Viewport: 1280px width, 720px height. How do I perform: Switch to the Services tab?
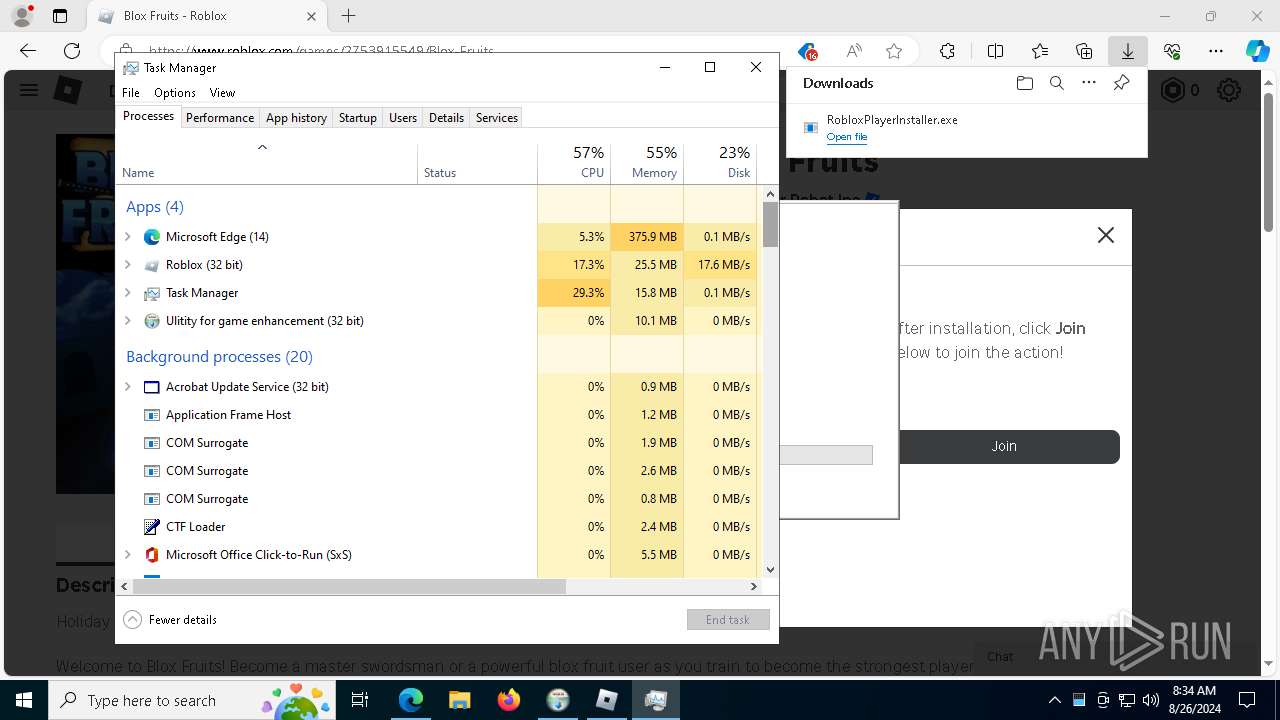(x=497, y=118)
